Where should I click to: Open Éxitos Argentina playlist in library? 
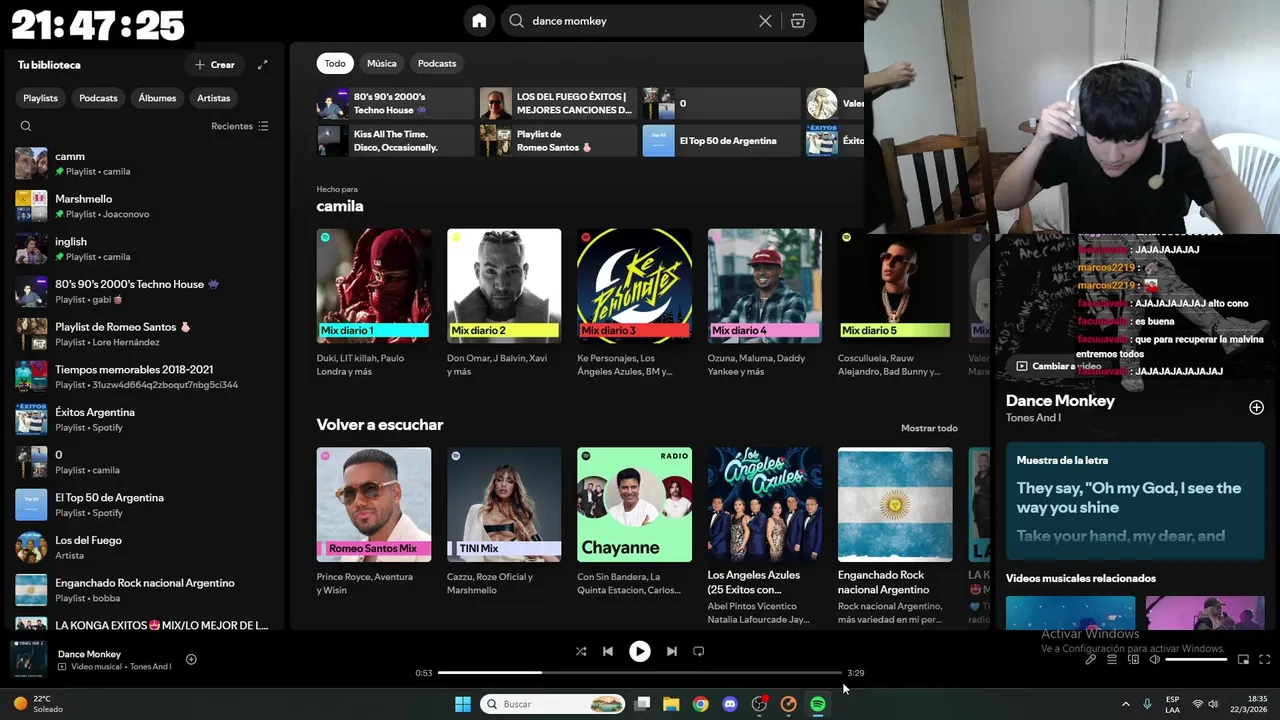pos(143,419)
